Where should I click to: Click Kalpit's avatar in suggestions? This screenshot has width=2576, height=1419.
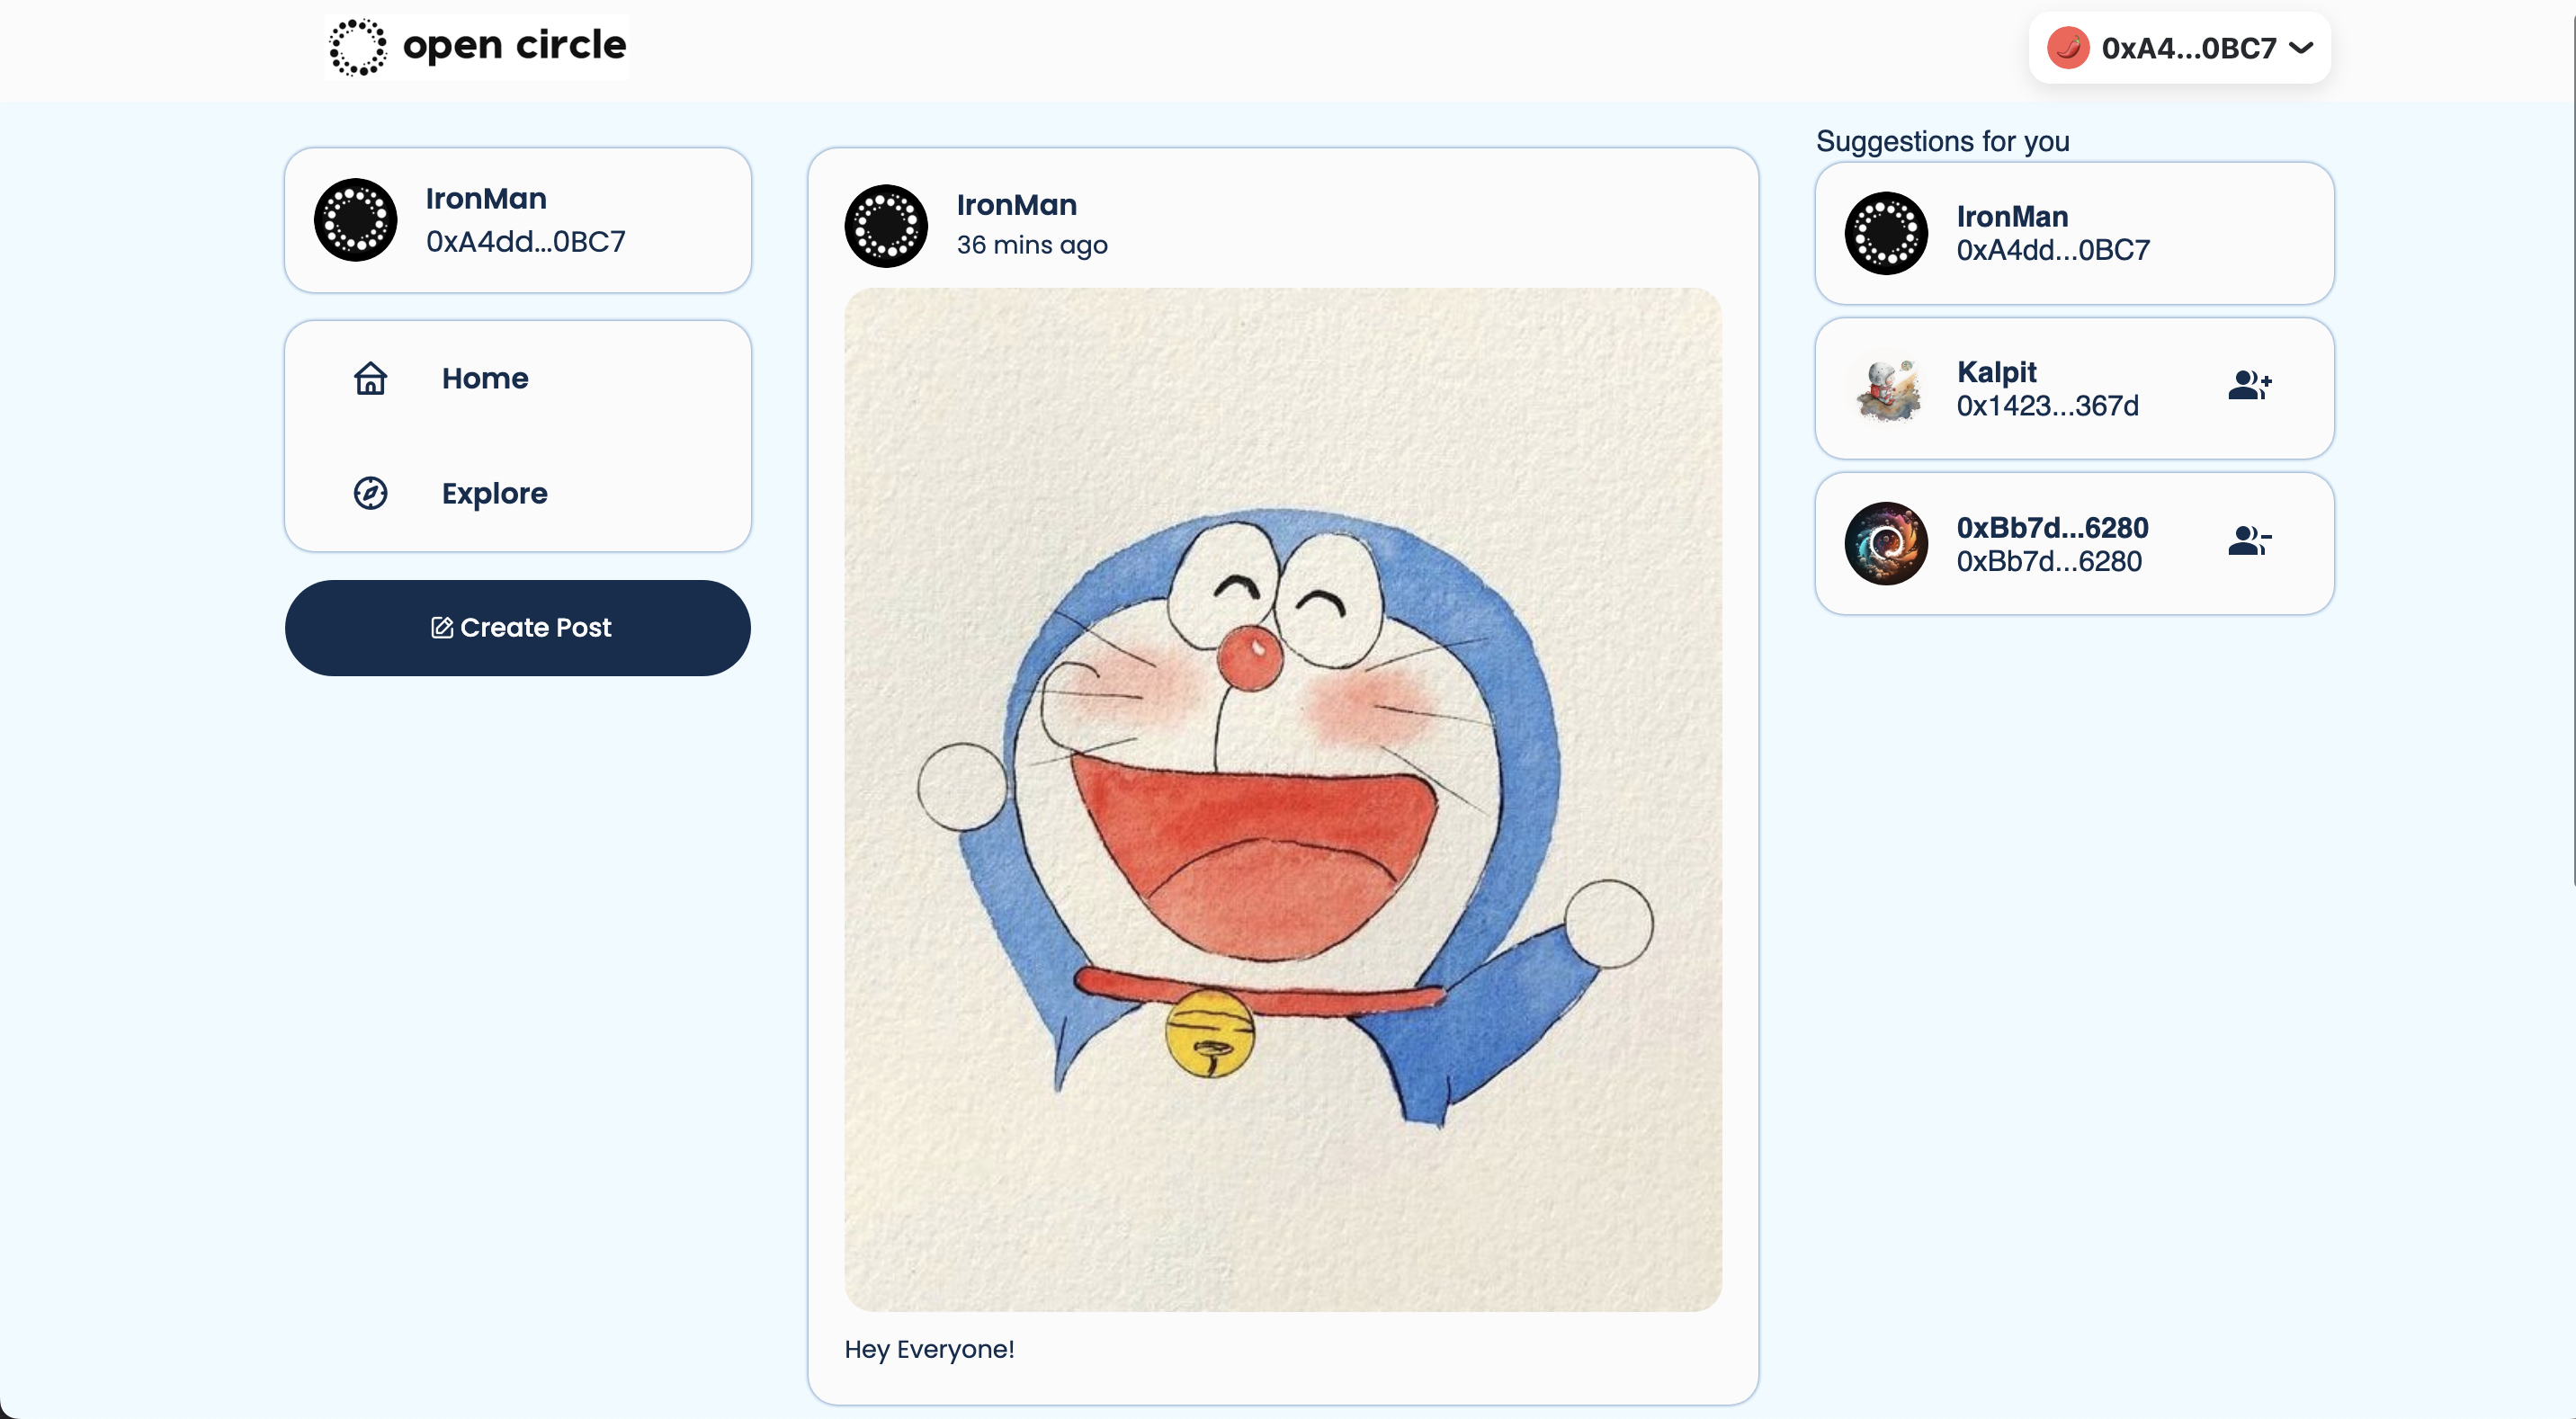(1886, 389)
